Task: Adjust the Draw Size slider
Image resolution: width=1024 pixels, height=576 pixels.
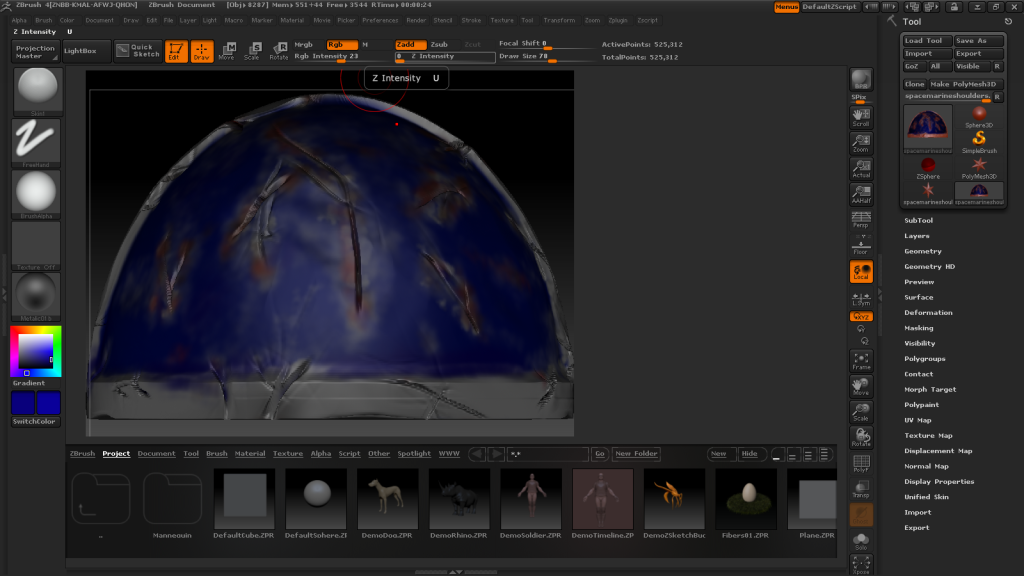Action: pyautogui.click(x=546, y=57)
